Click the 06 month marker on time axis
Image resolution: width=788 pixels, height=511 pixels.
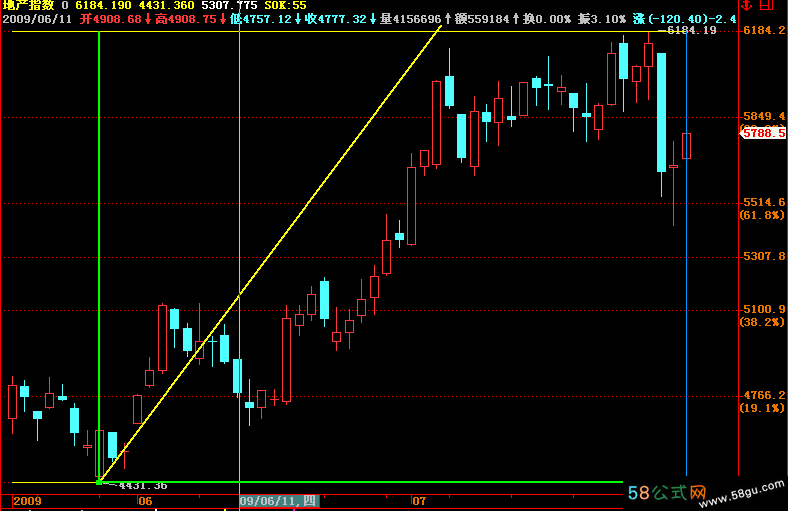click(145, 501)
